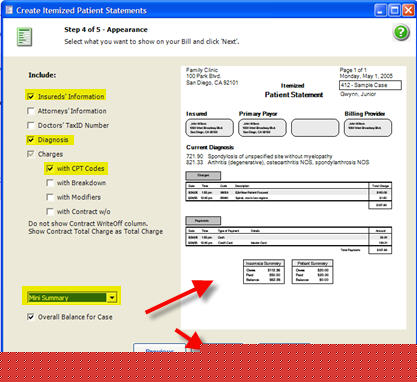Maximize the Create Itemized Patient Statements window
This screenshot has width=417, height=382.
tap(395, 10)
